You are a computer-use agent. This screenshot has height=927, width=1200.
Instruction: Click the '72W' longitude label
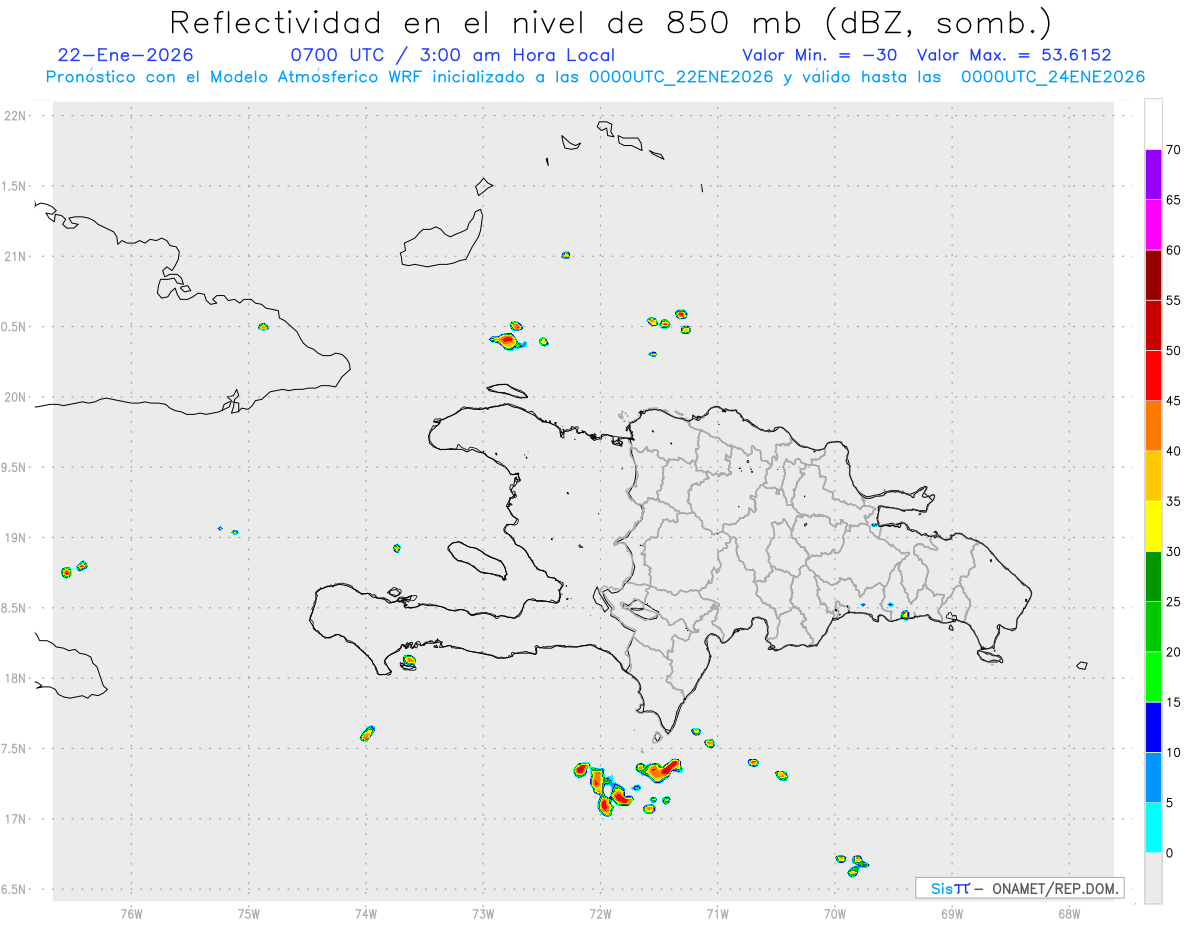coord(600,913)
